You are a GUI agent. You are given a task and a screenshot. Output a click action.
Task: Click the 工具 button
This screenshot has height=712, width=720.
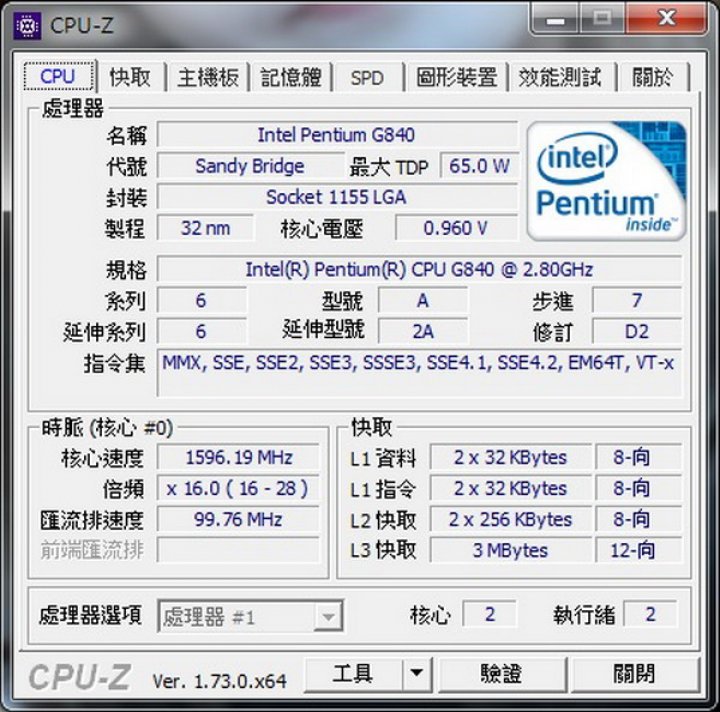click(354, 673)
